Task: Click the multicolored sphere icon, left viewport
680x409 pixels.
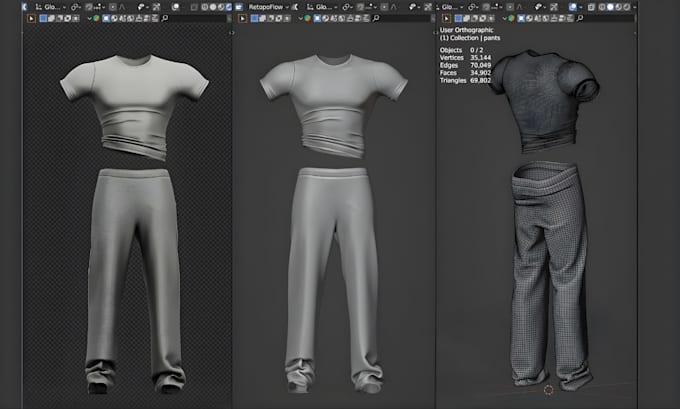Action: point(96,18)
